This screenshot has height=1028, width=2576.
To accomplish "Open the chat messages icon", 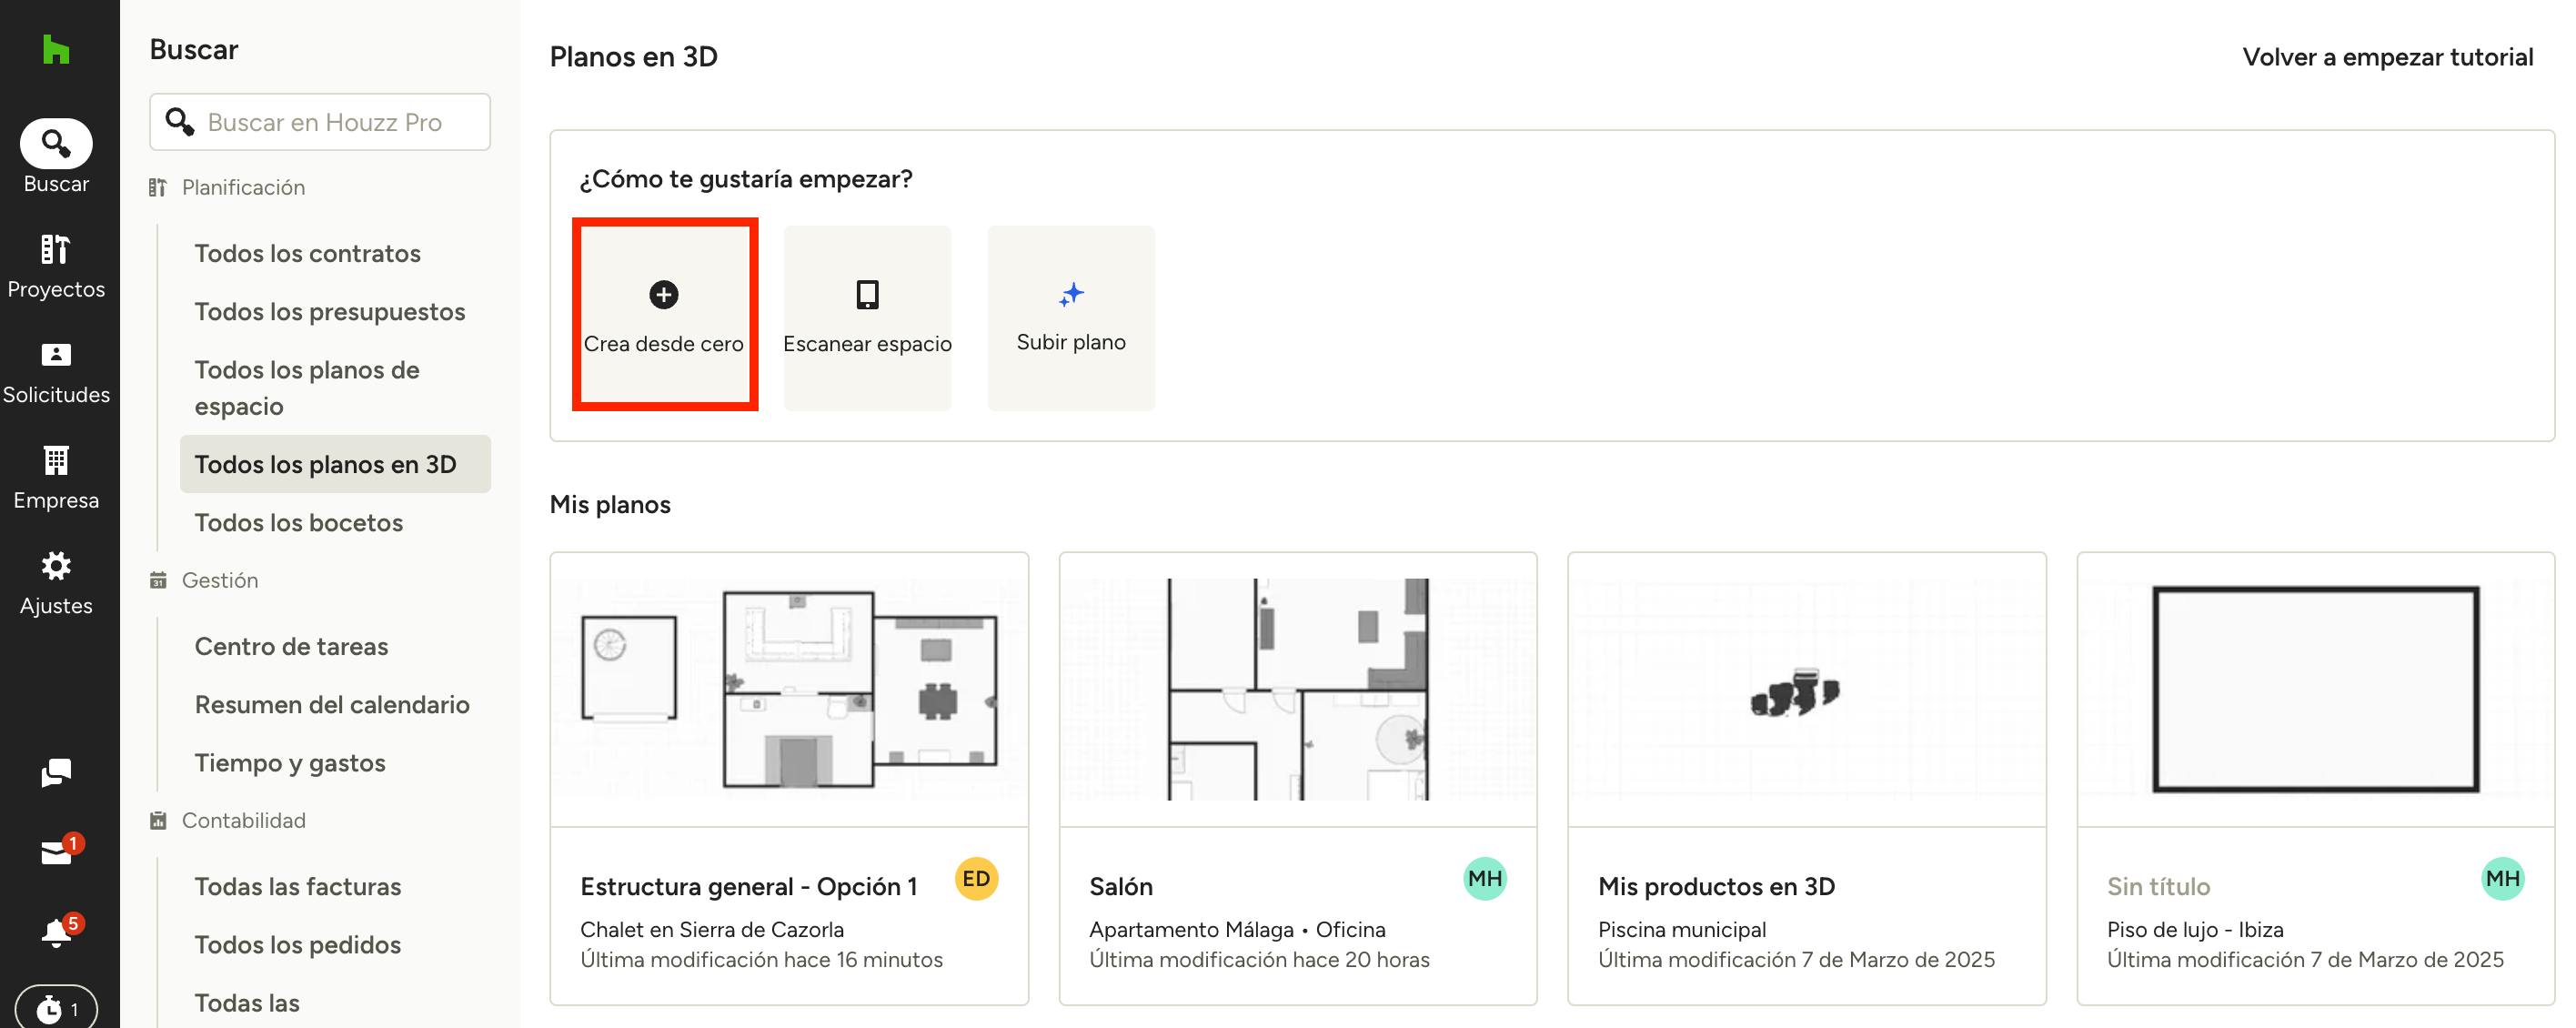I will (56, 772).
